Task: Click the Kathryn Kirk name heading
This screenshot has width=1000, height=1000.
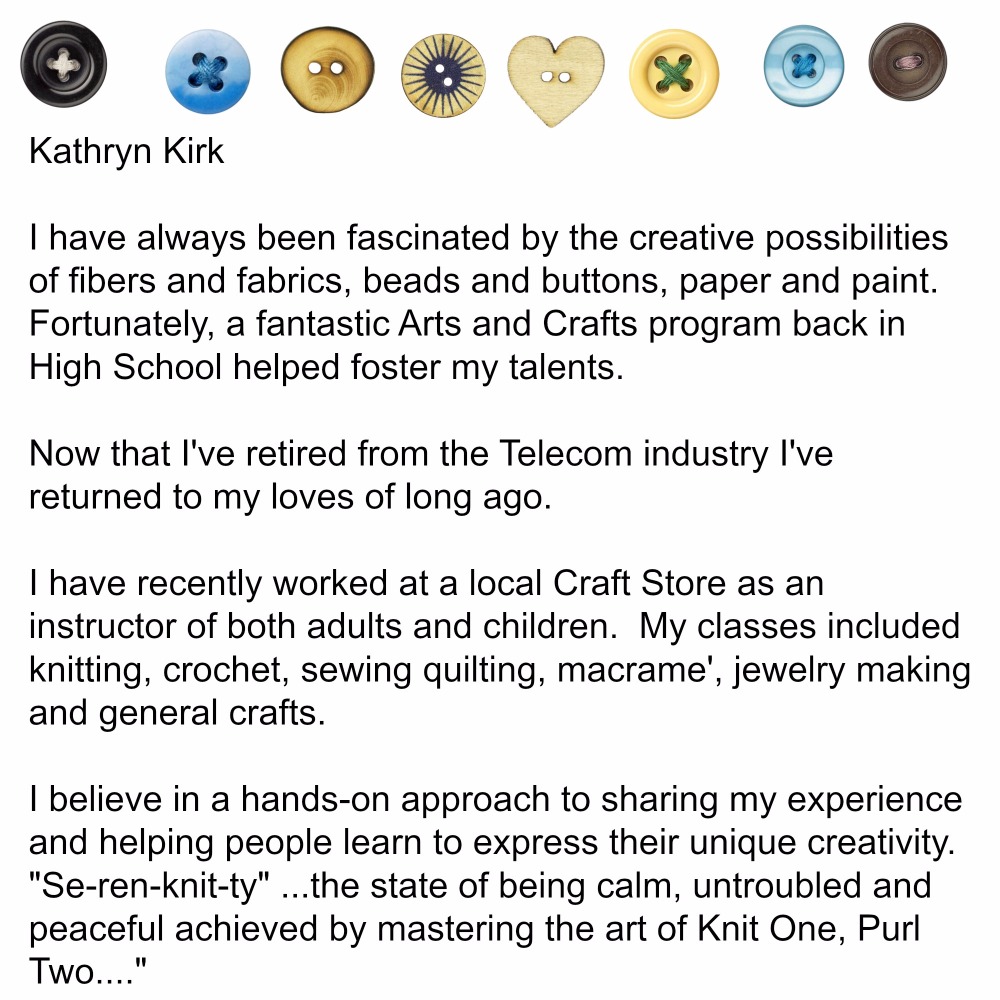Action: [x=126, y=152]
